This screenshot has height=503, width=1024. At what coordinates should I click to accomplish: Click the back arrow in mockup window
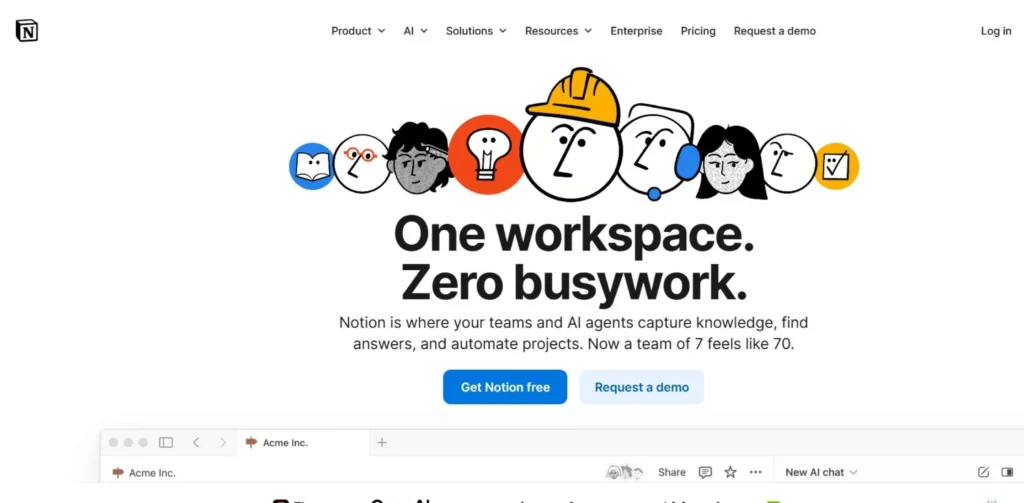coord(195,442)
